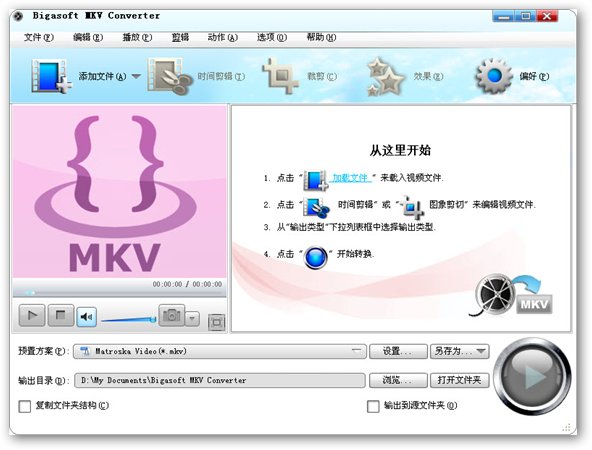
Task: Click the 时间剪辑(T) toolbar label
Action: coord(221,76)
